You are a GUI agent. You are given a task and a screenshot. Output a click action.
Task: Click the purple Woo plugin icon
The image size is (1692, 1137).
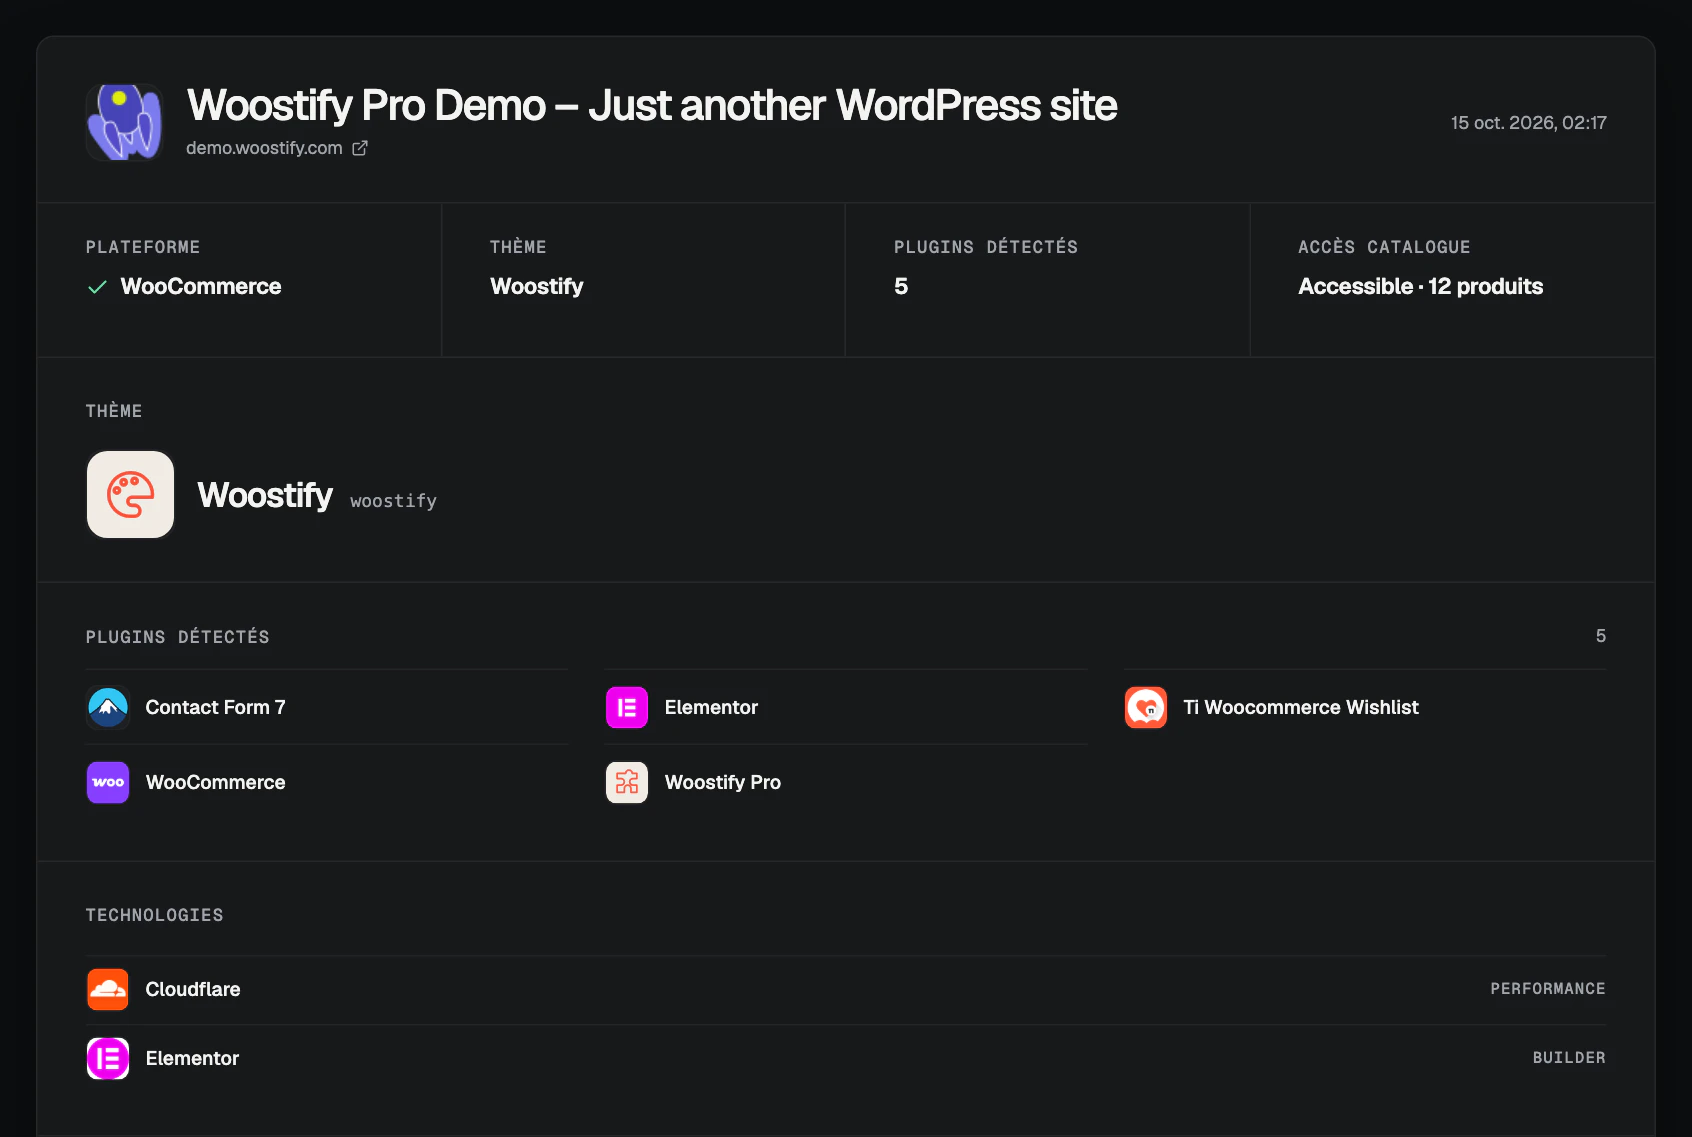click(108, 782)
